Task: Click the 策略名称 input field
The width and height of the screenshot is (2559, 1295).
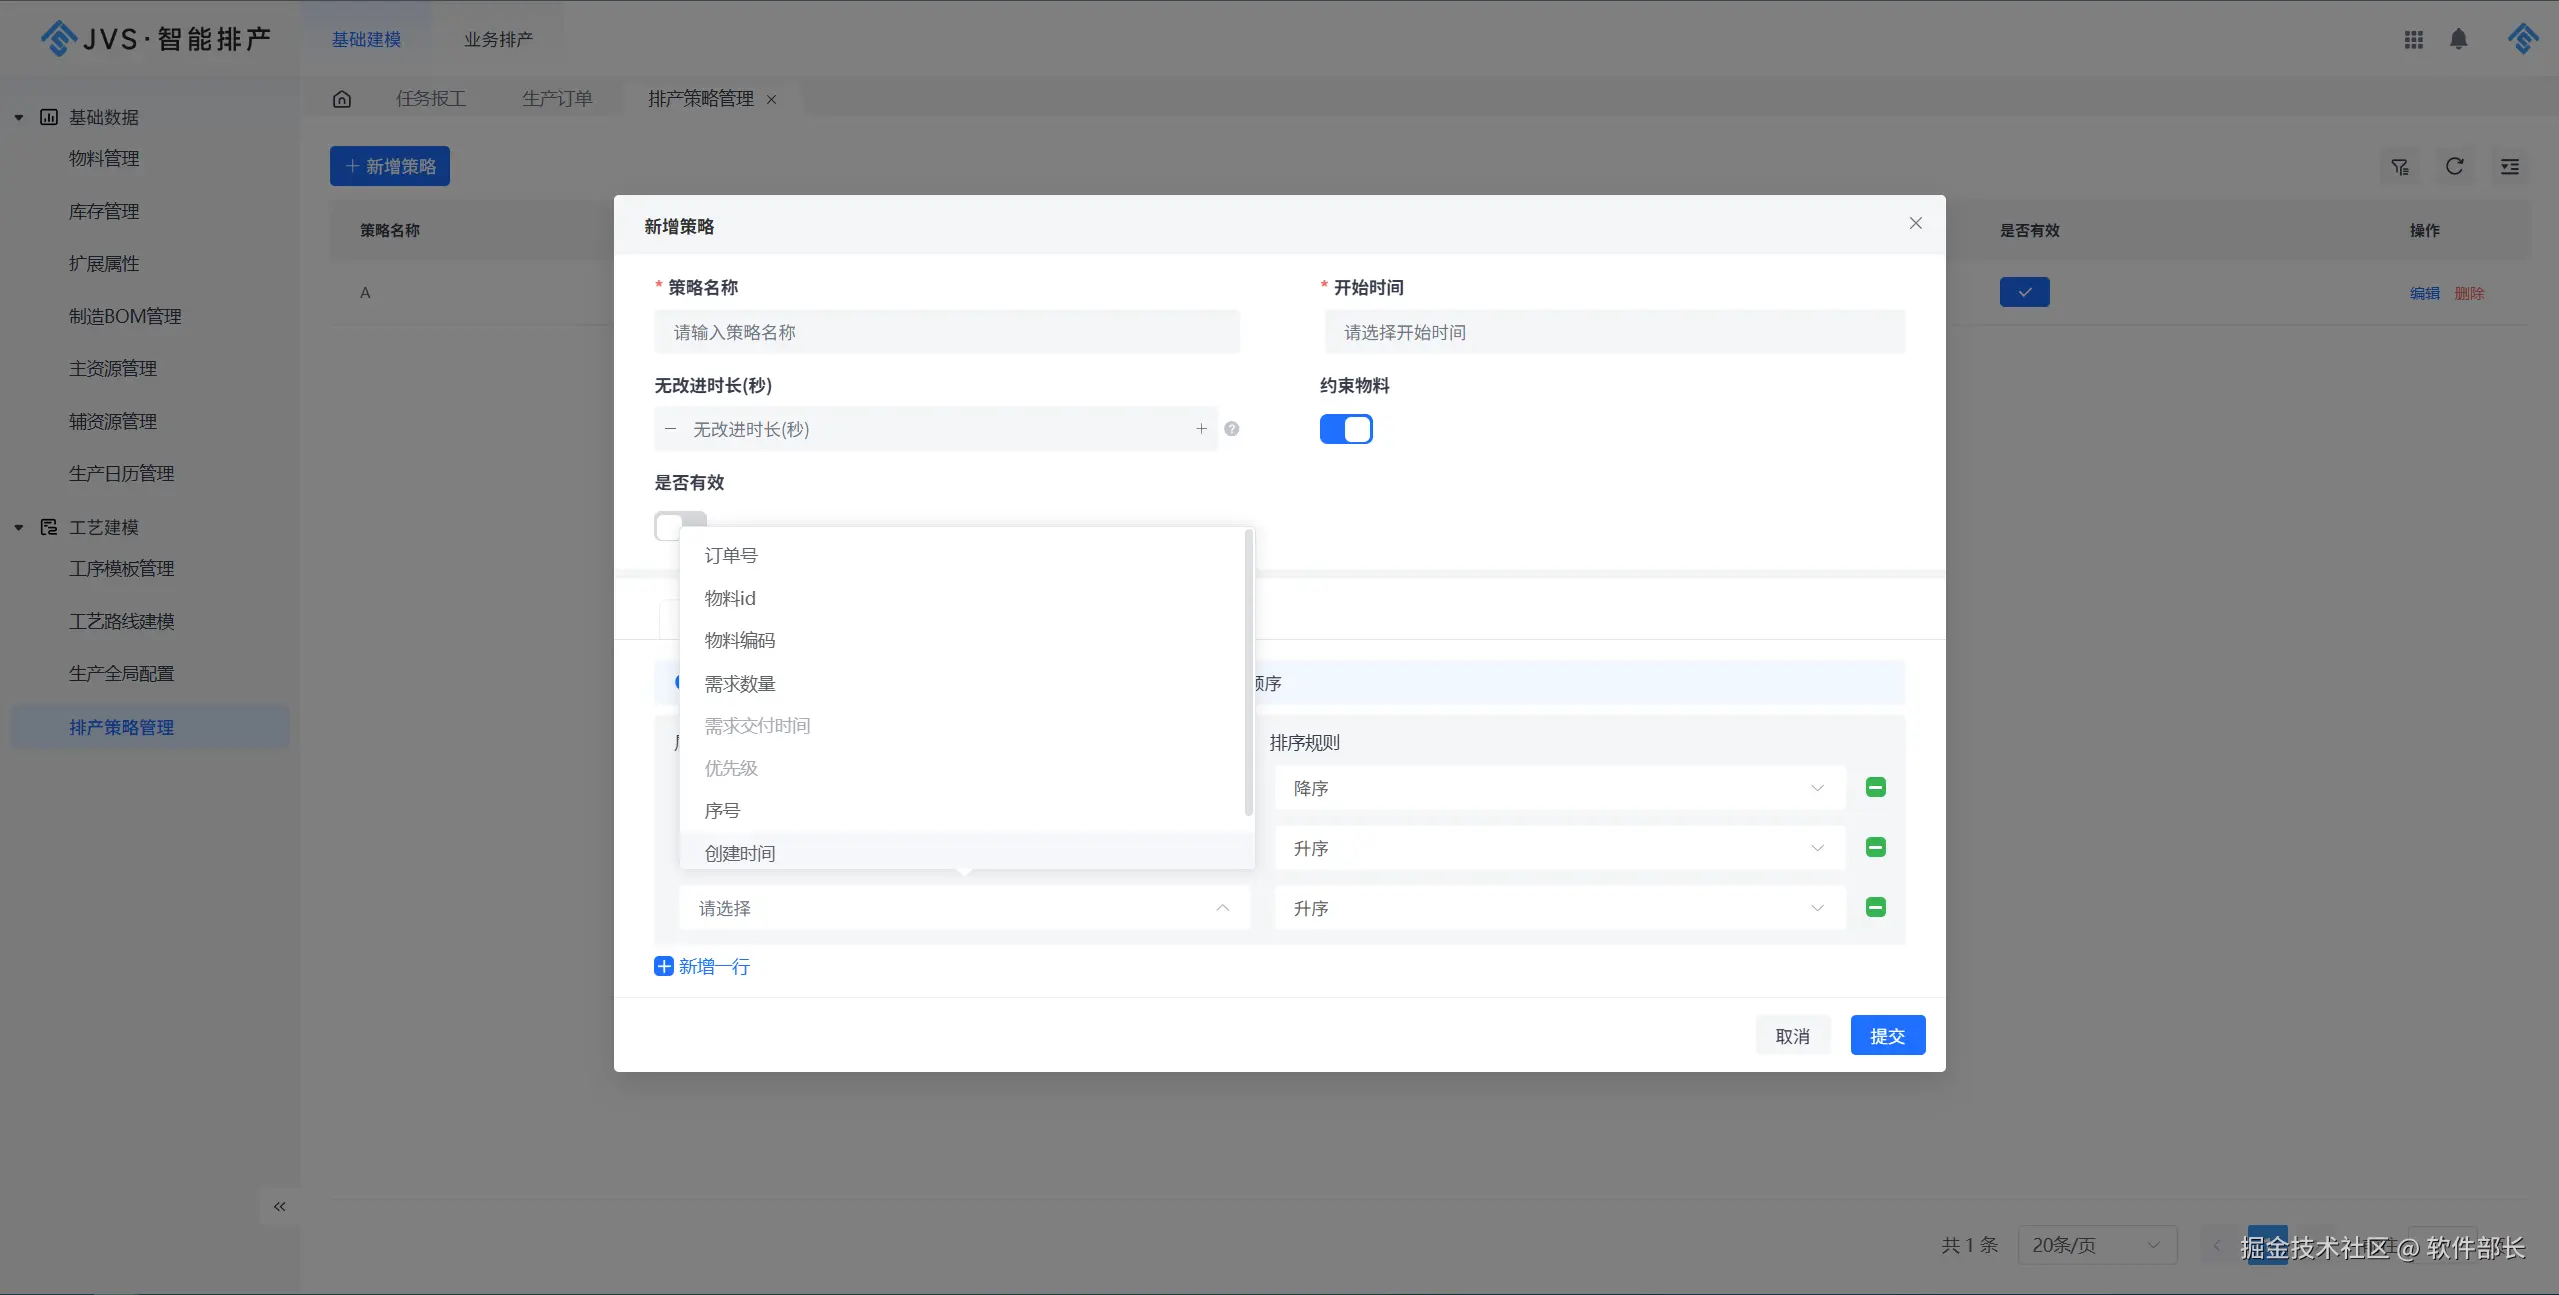Action: click(x=946, y=332)
